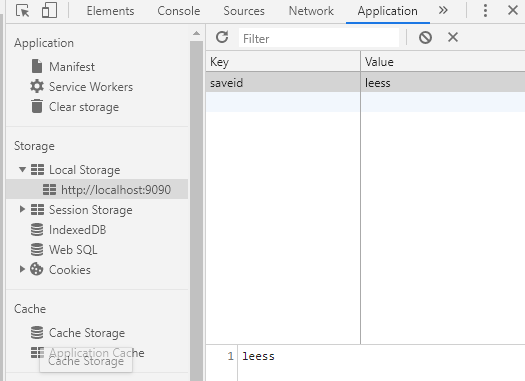Click the localhost:9090 table icon
525x381 pixels.
coord(49,189)
